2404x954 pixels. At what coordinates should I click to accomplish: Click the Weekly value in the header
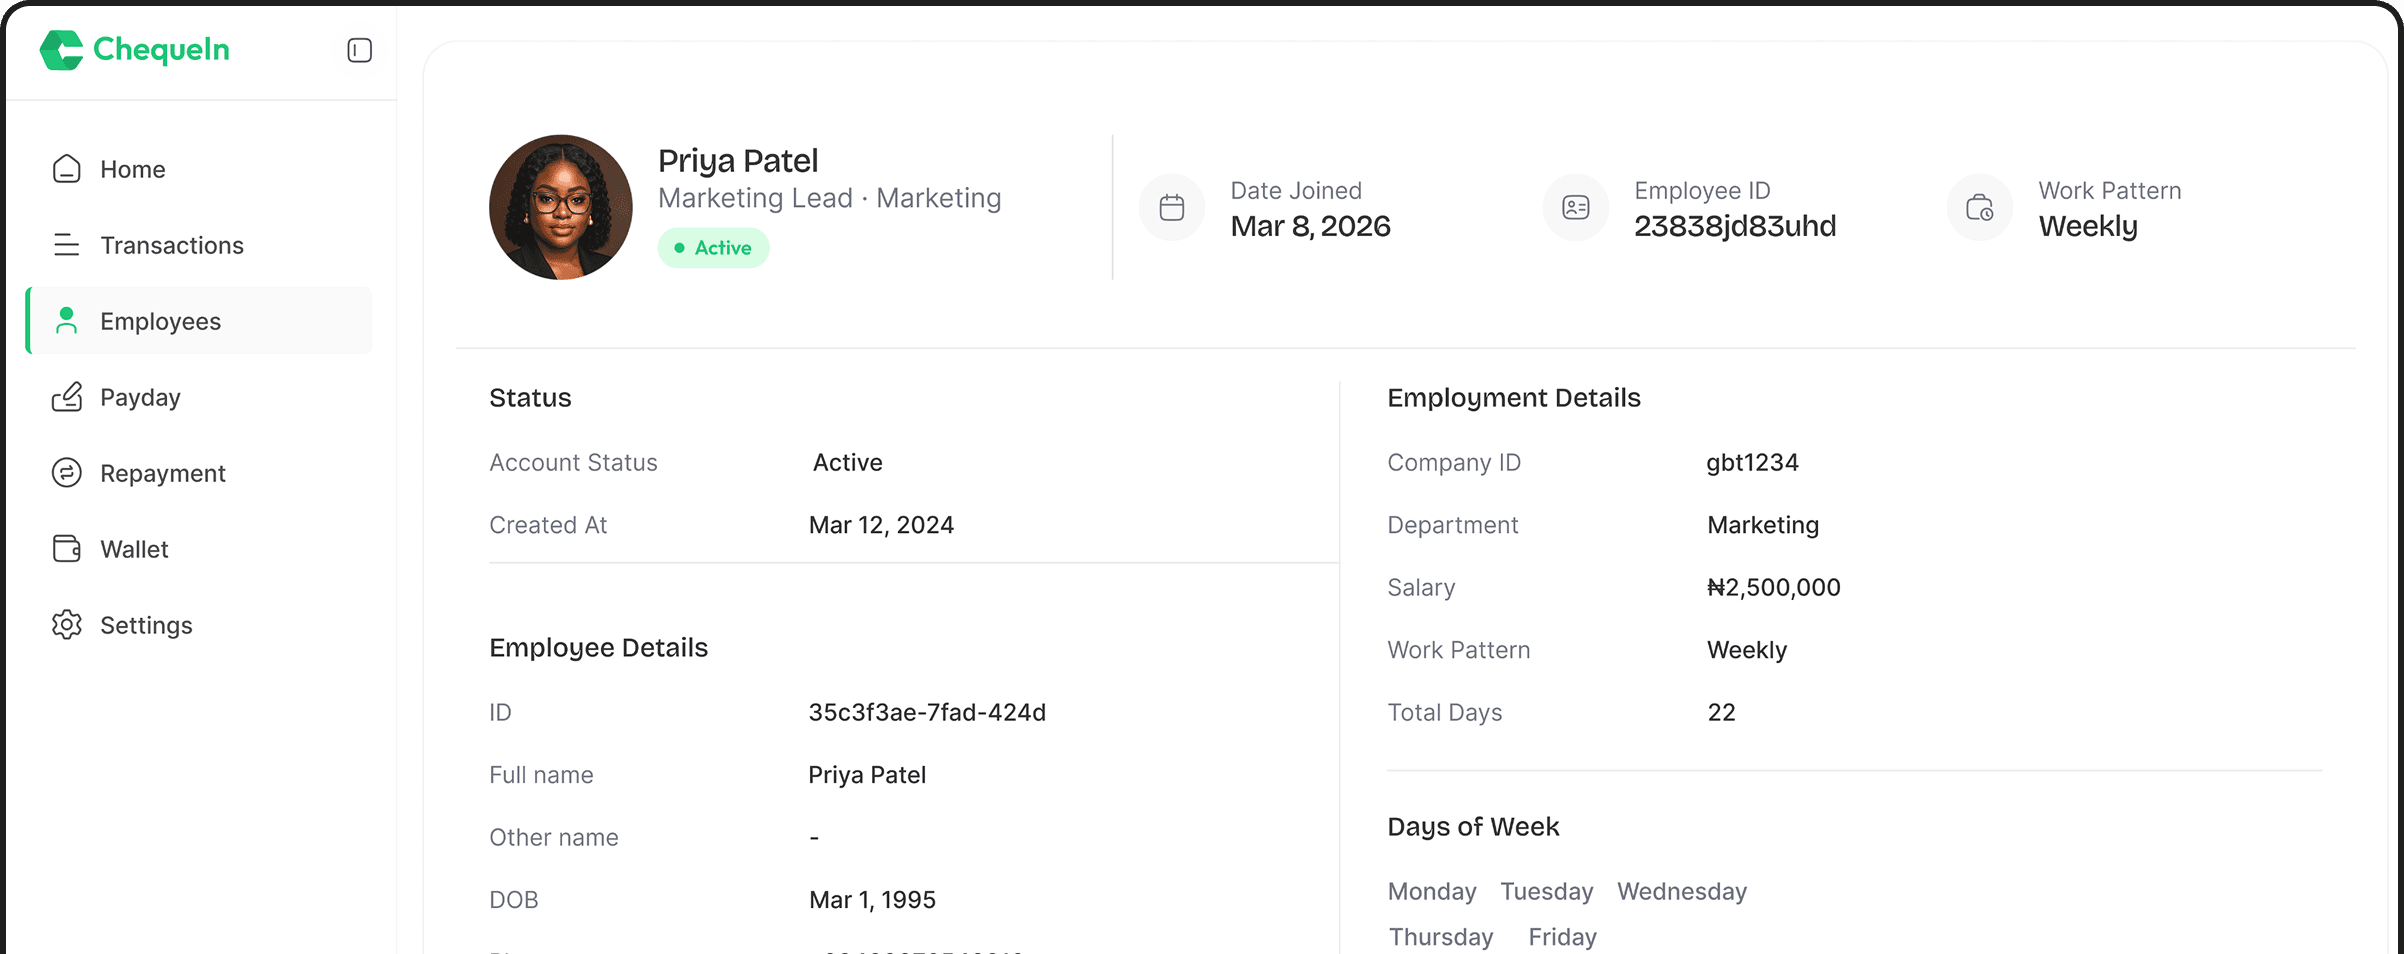click(x=2088, y=227)
